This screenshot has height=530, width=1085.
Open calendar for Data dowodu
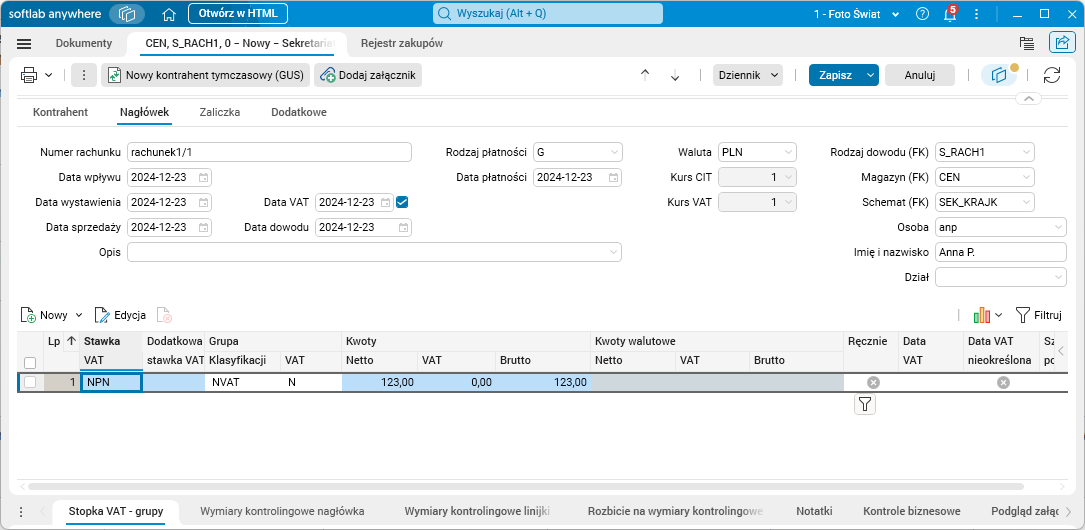tap(403, 228)
